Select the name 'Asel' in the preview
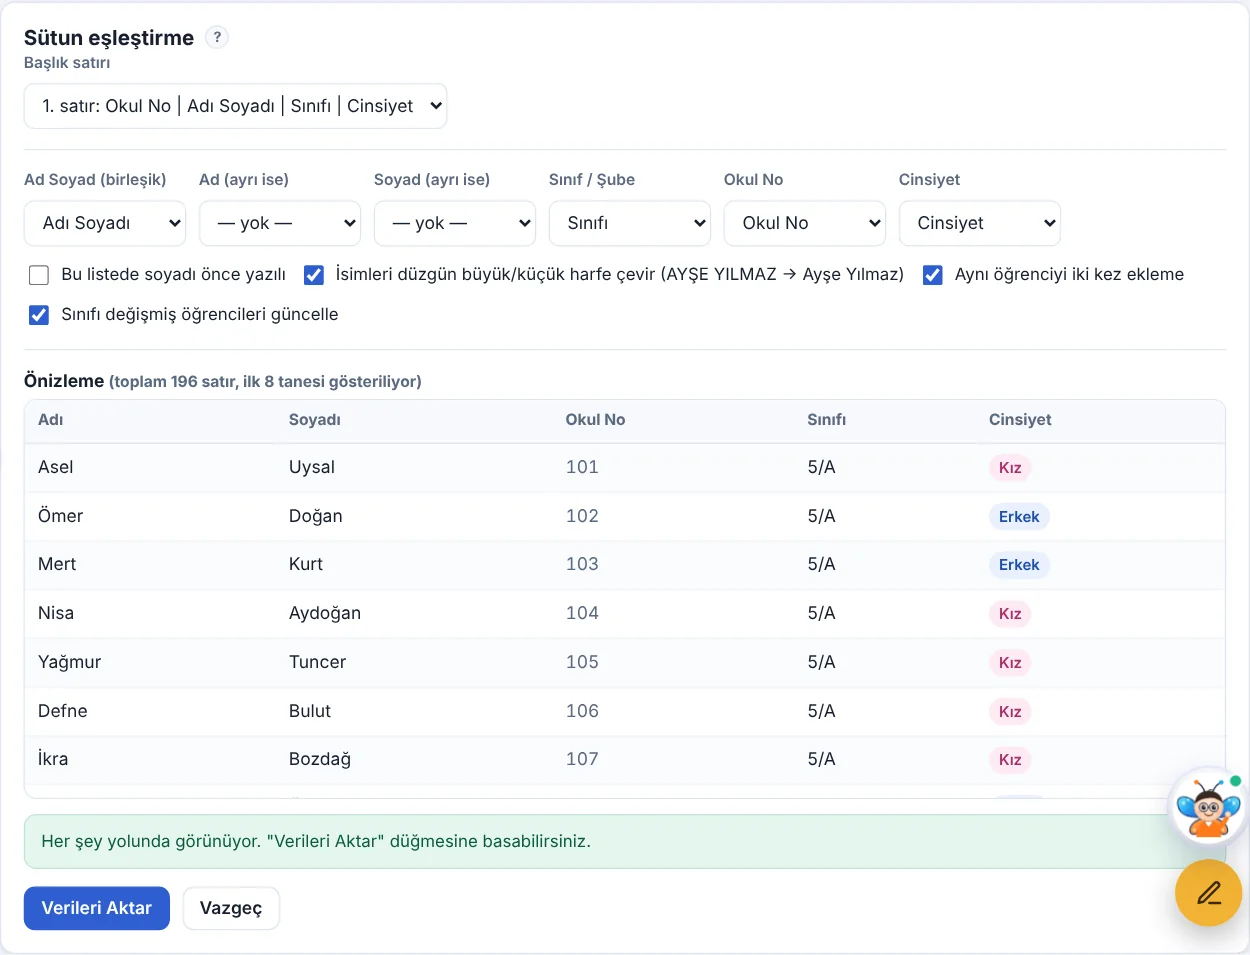This screenshot has height=955, width=1250. 56,467
